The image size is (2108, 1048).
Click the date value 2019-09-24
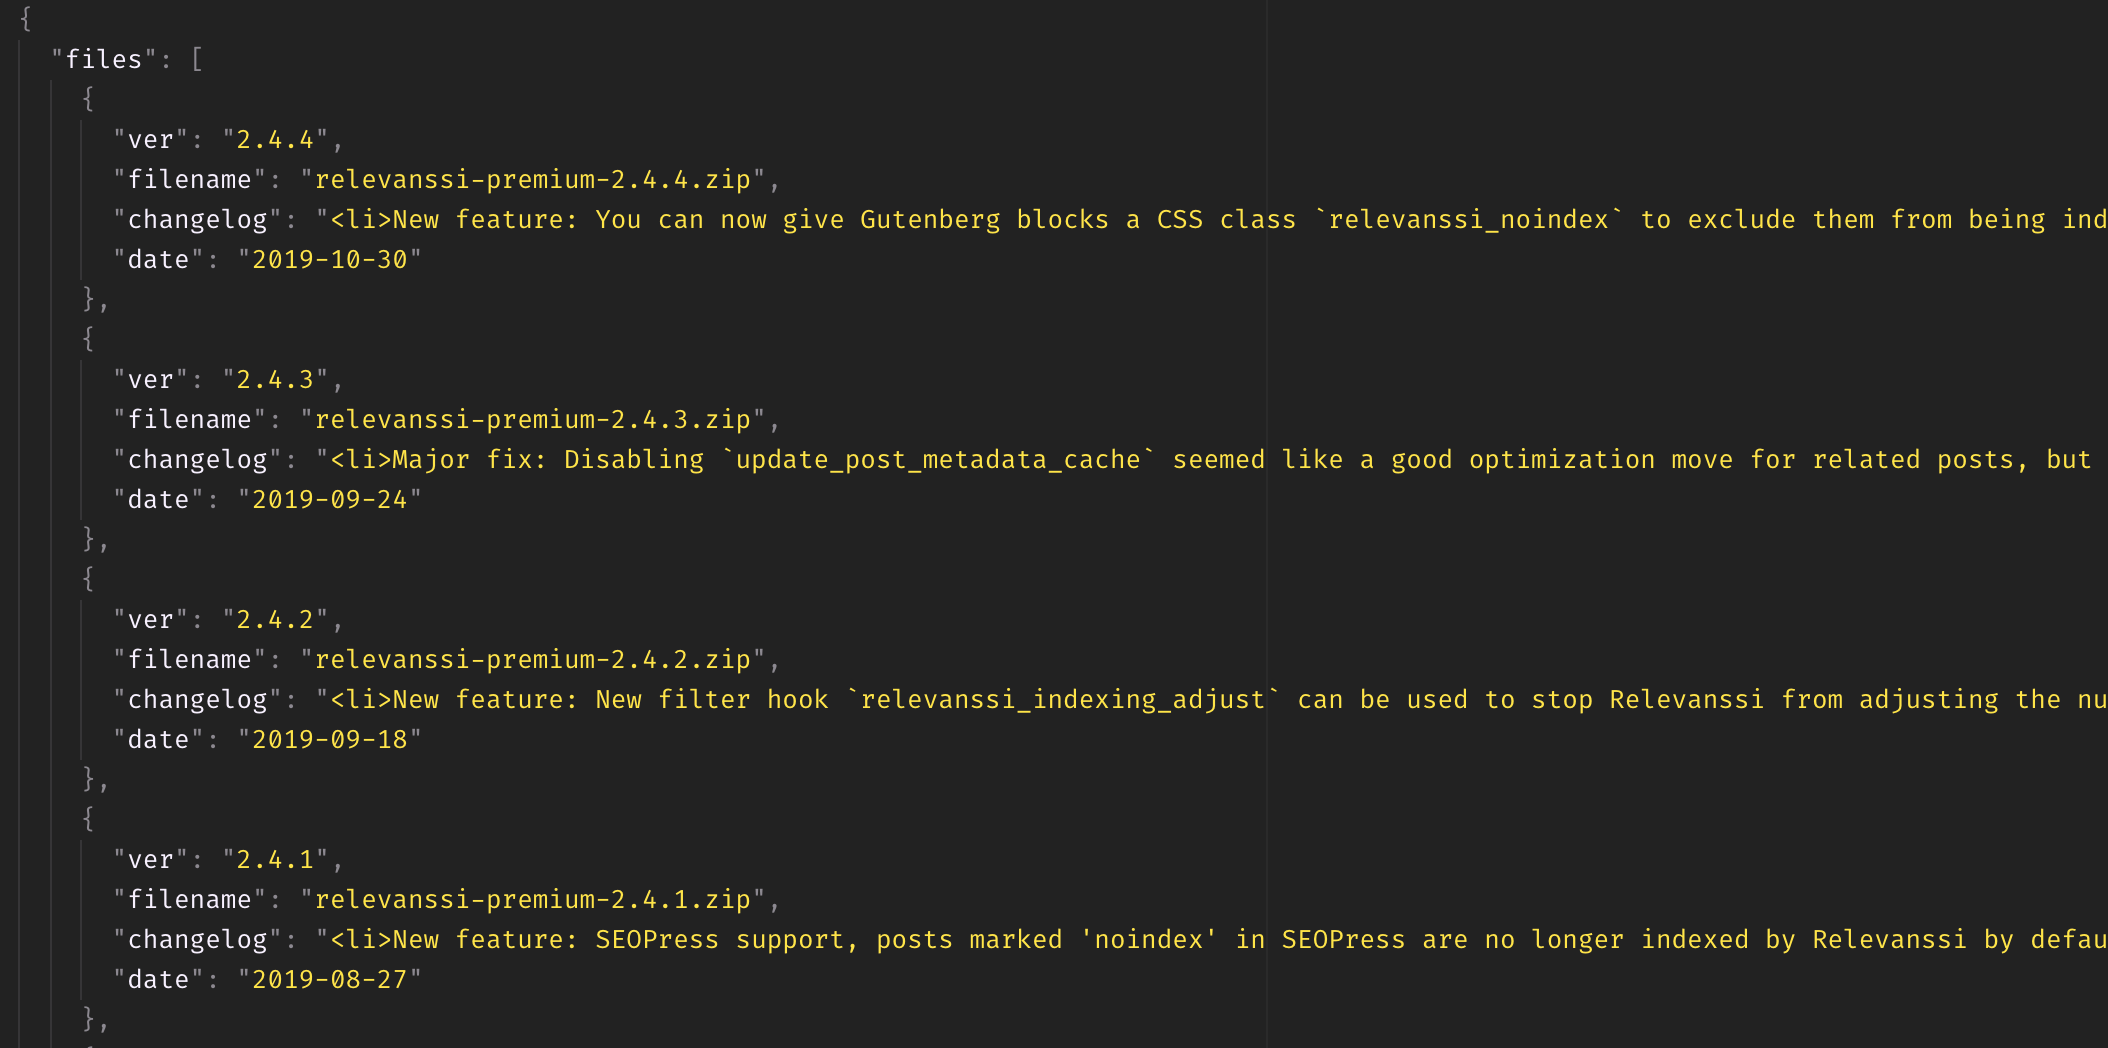pos(330,500)
